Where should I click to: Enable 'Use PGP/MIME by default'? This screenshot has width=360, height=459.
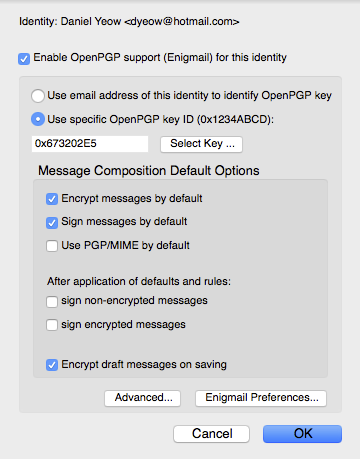pyautogui.click(x=52, y=246)
